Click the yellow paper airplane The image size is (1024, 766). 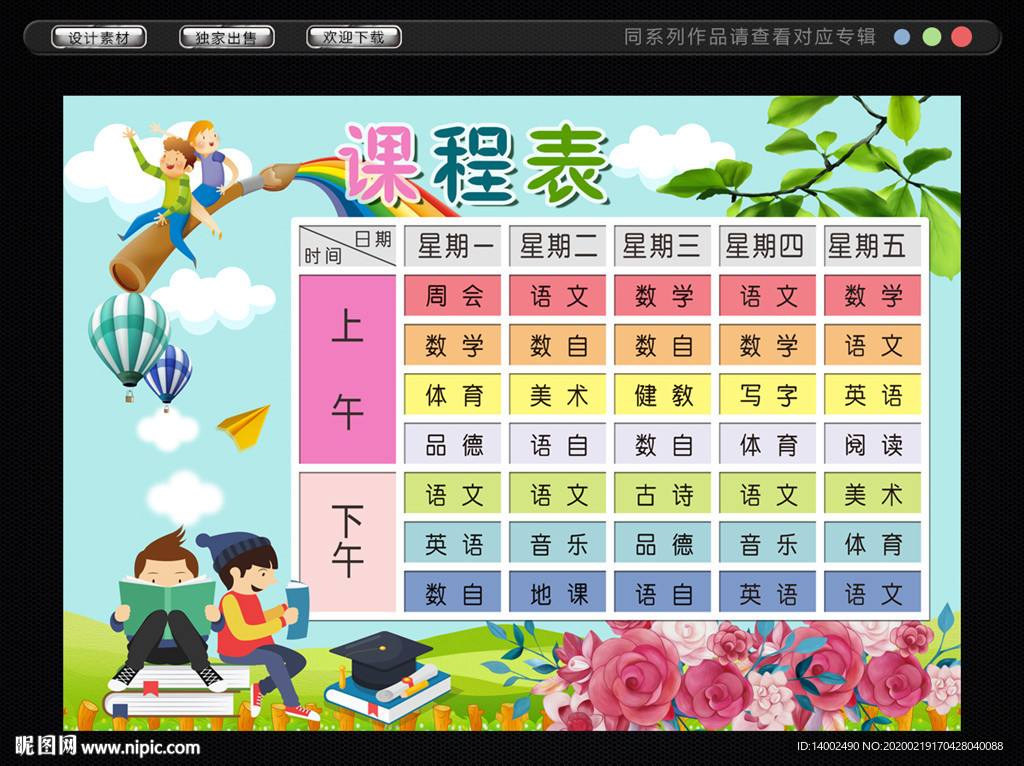coord(245,426)
